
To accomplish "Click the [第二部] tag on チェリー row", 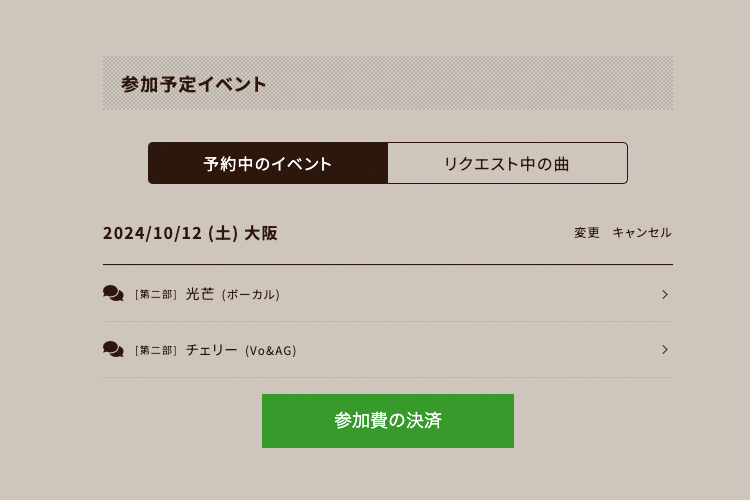I will click(x=156, y=350).
